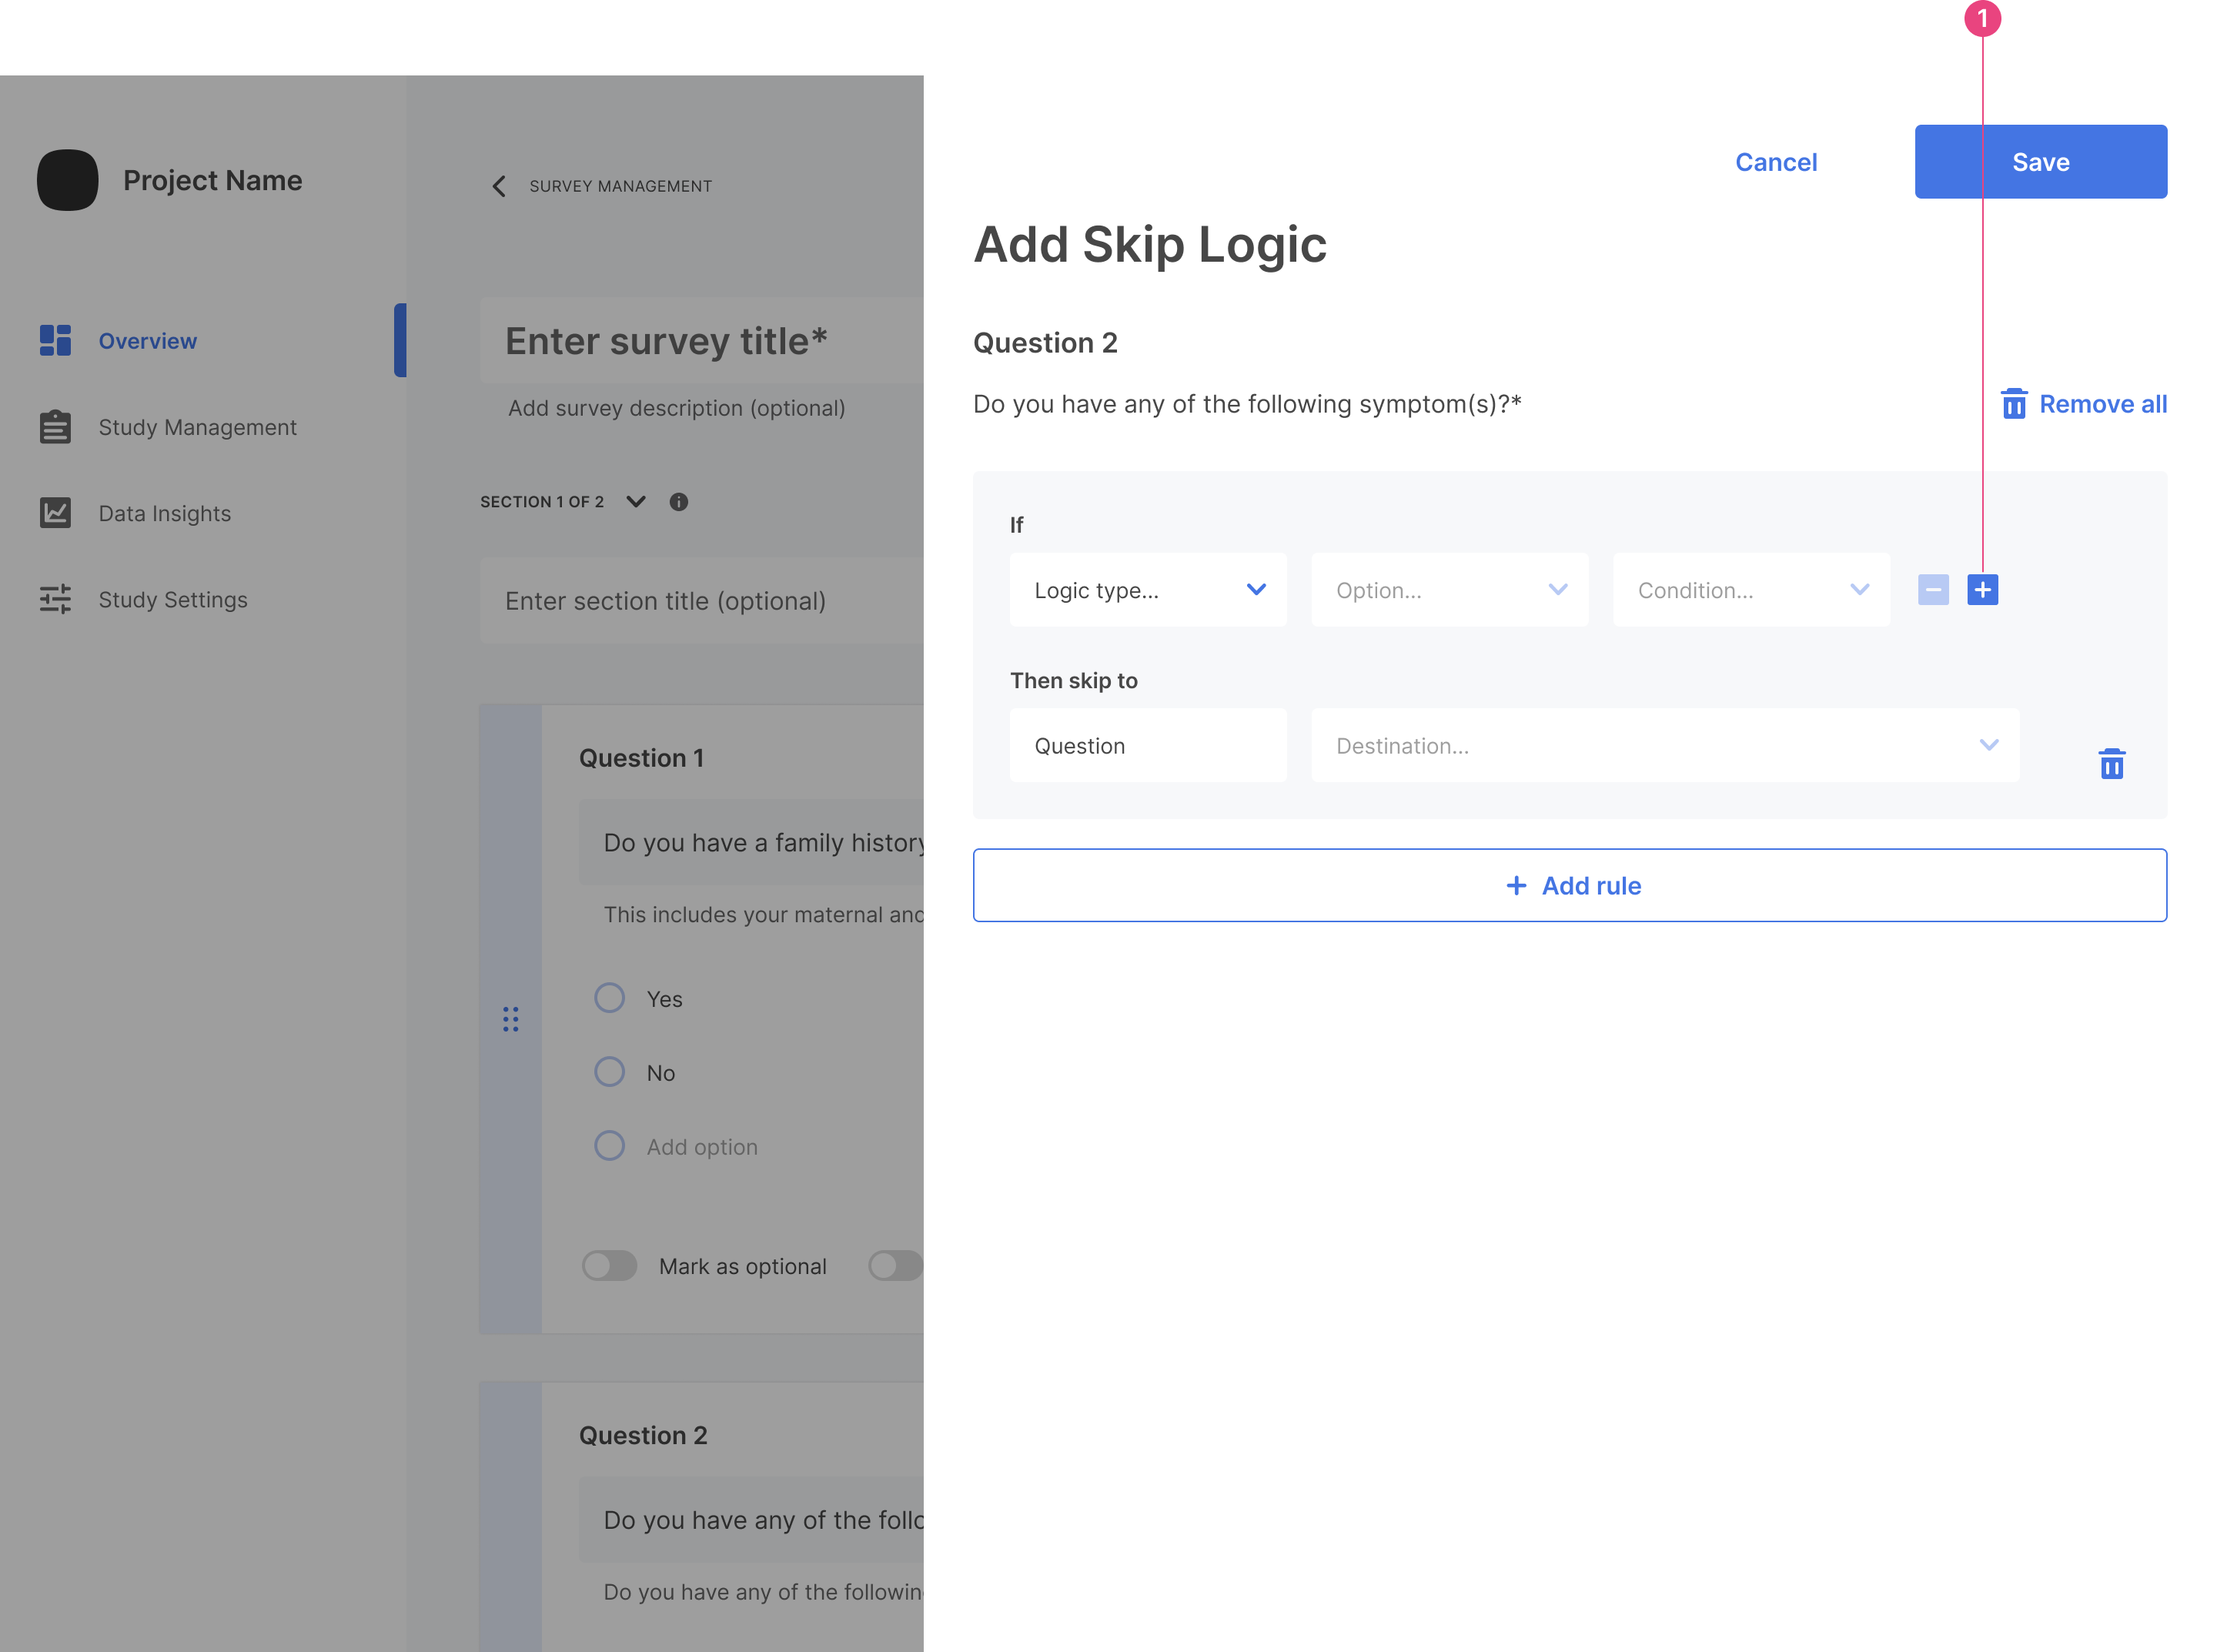Screen dimensions: 2217x1652
Task: Select the Yes radio button
Action: coord(609,998)
